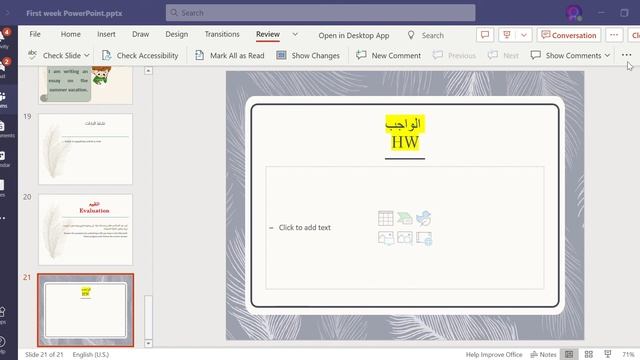The image size is (640, 360).
Task: Open Apps store in Teams sidebar
Action: click(x=3, y=315)
